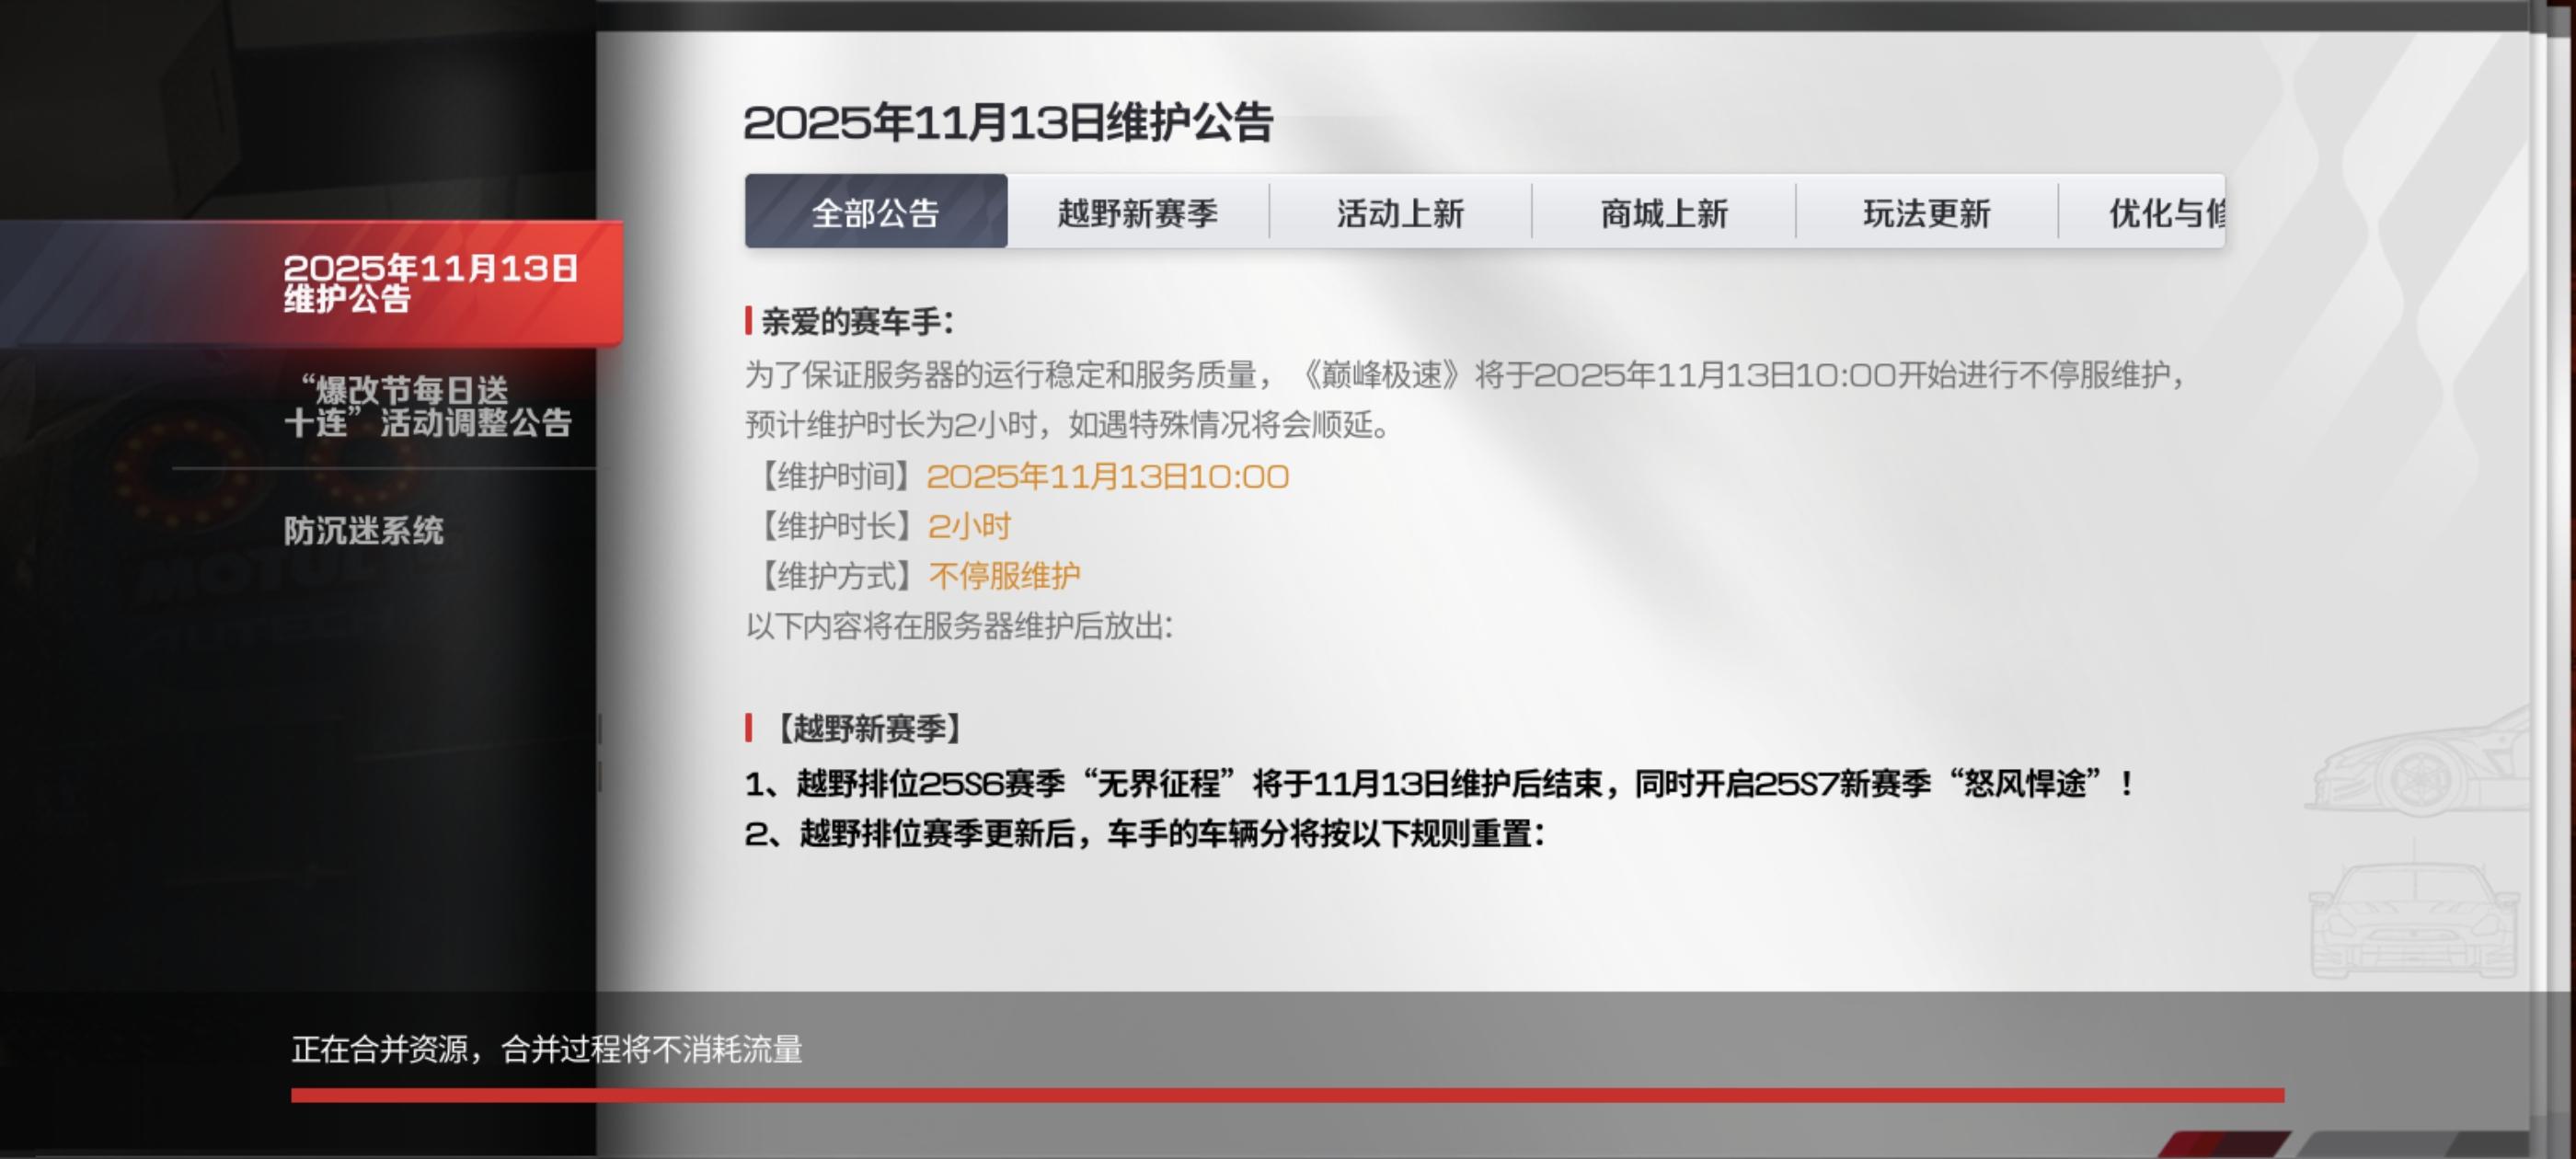Image resolution: width=2576 pixels, height=1159 pixels.
Task: Select the 全部公告 tab
Action: 875,212
